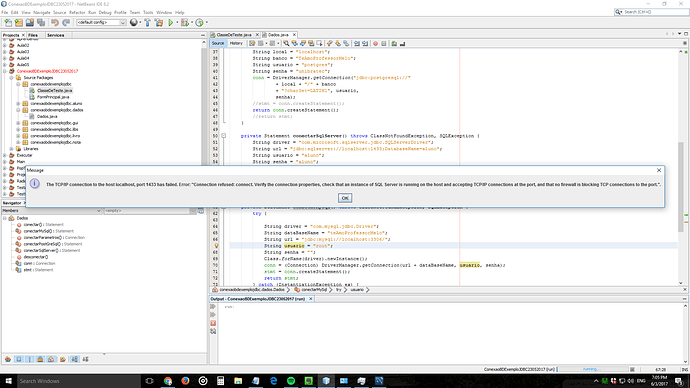Collapse the Source Packages node
Screen dimensions: 690x388
(11, 77)
